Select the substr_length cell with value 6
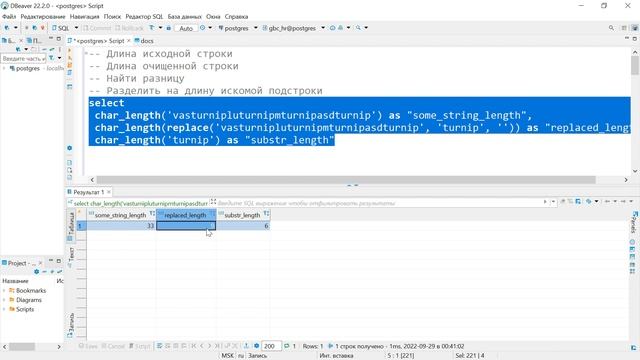Viewport: 640px width, 360px height. click(243, 226)
